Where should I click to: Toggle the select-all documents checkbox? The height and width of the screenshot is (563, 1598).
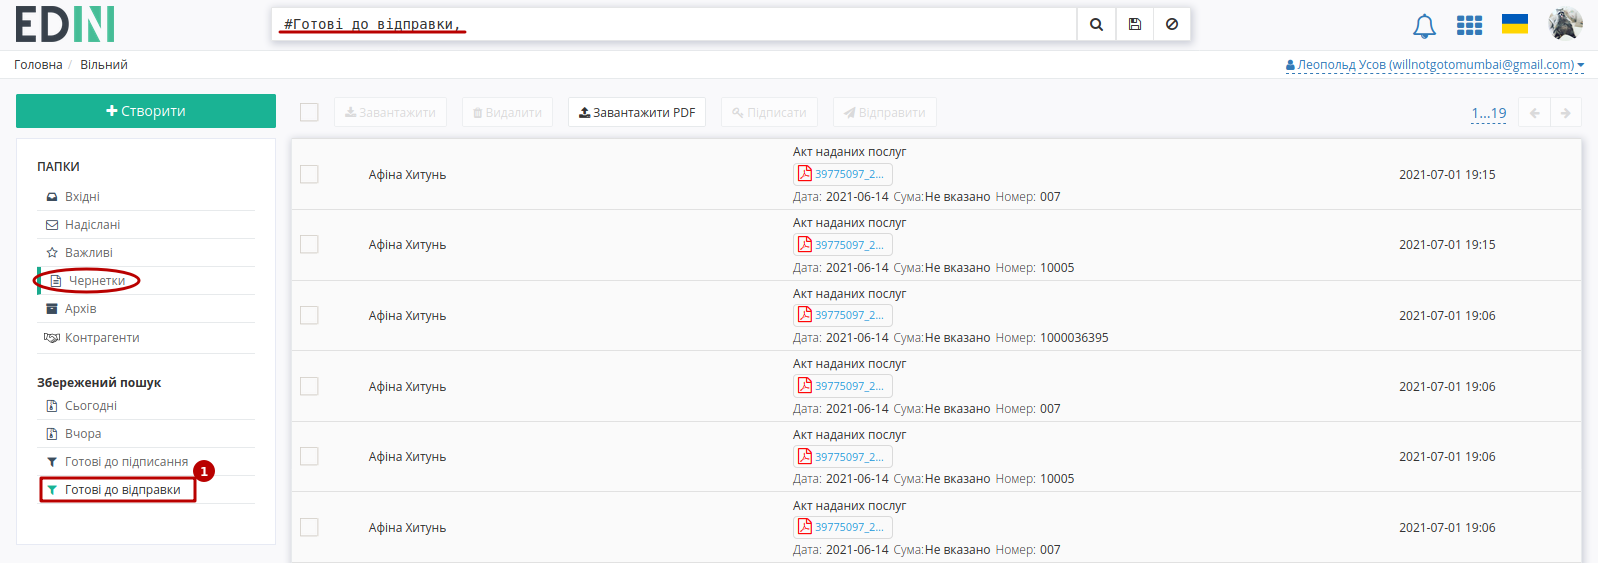(309, 112)
